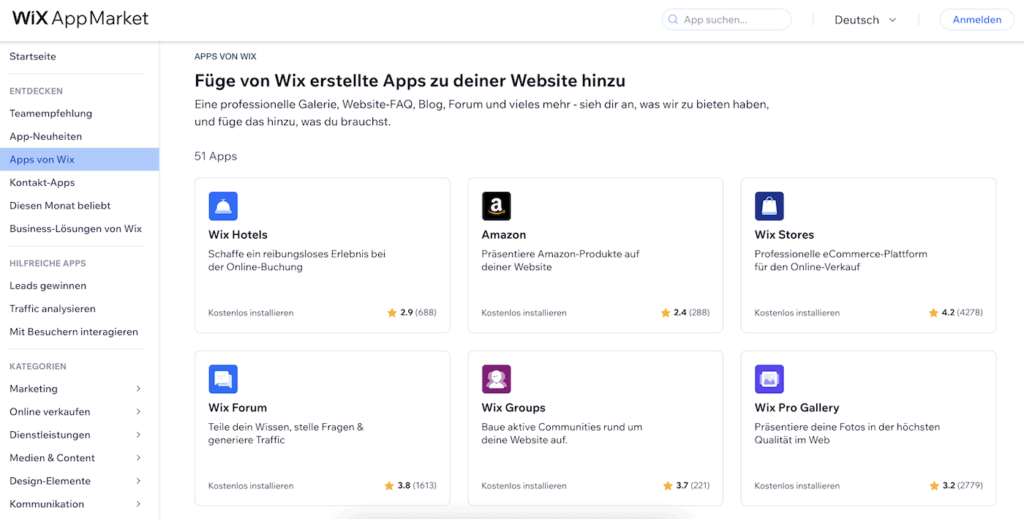
Task: Expand the Medien & Content chevron
Action: tap(138, 458)
